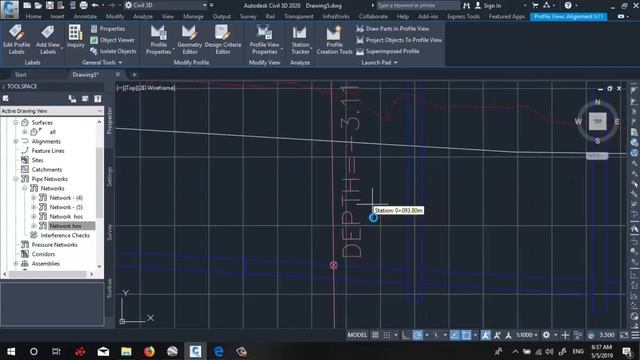Open the Settings side tab in Toolspace

109,176
